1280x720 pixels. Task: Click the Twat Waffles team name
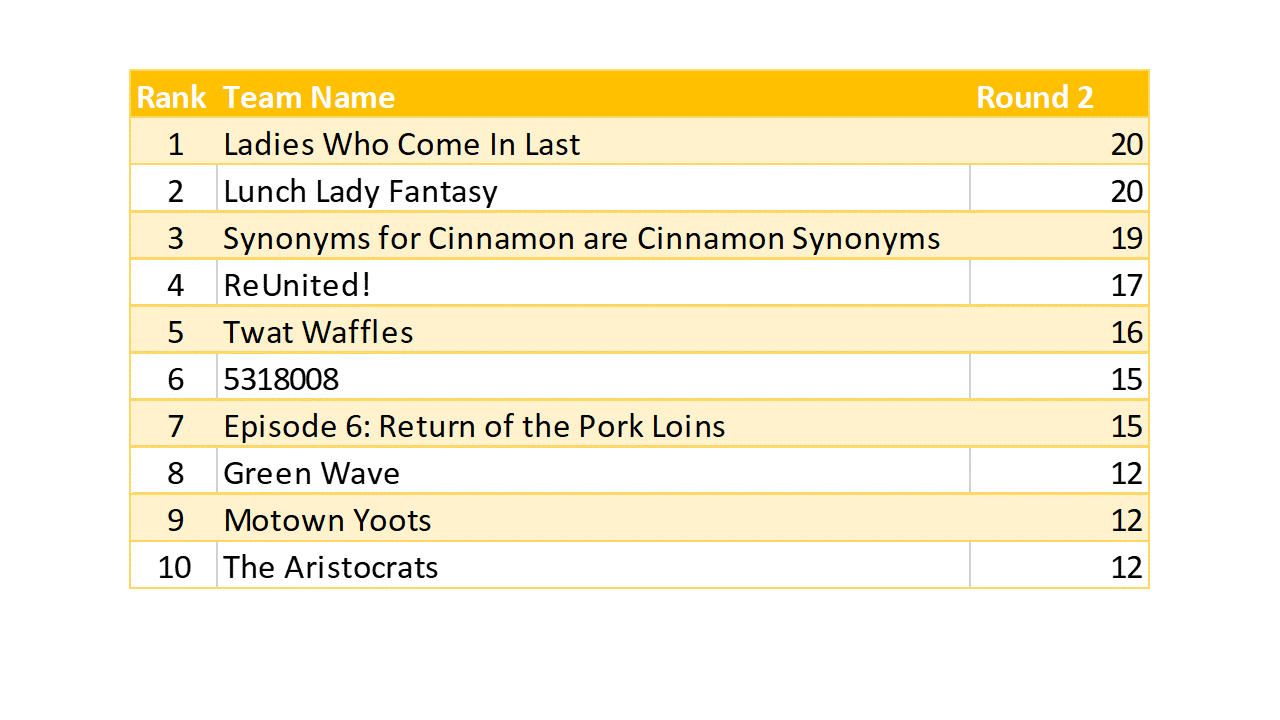pos(318,332)
